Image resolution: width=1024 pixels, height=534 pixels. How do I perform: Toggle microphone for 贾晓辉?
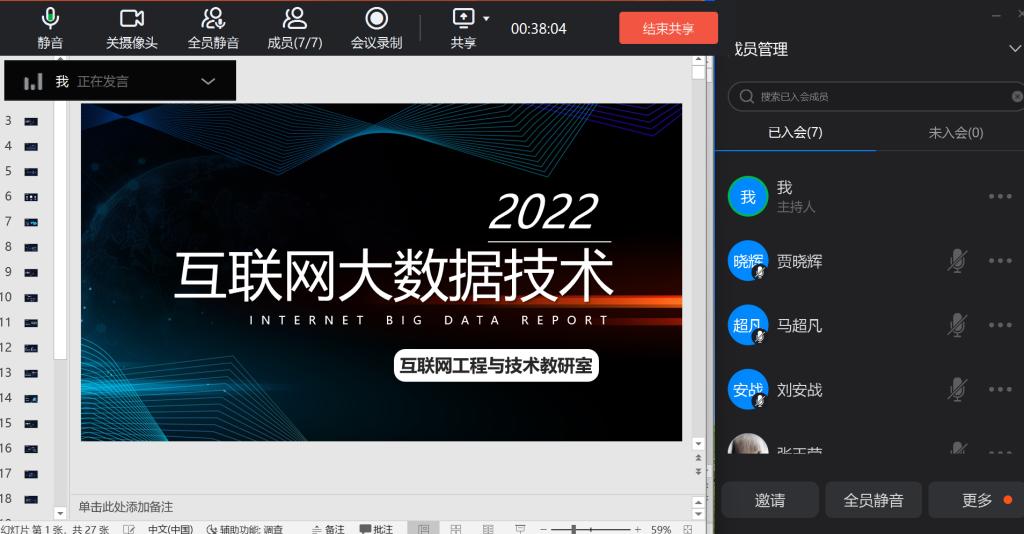click(957, 261)
